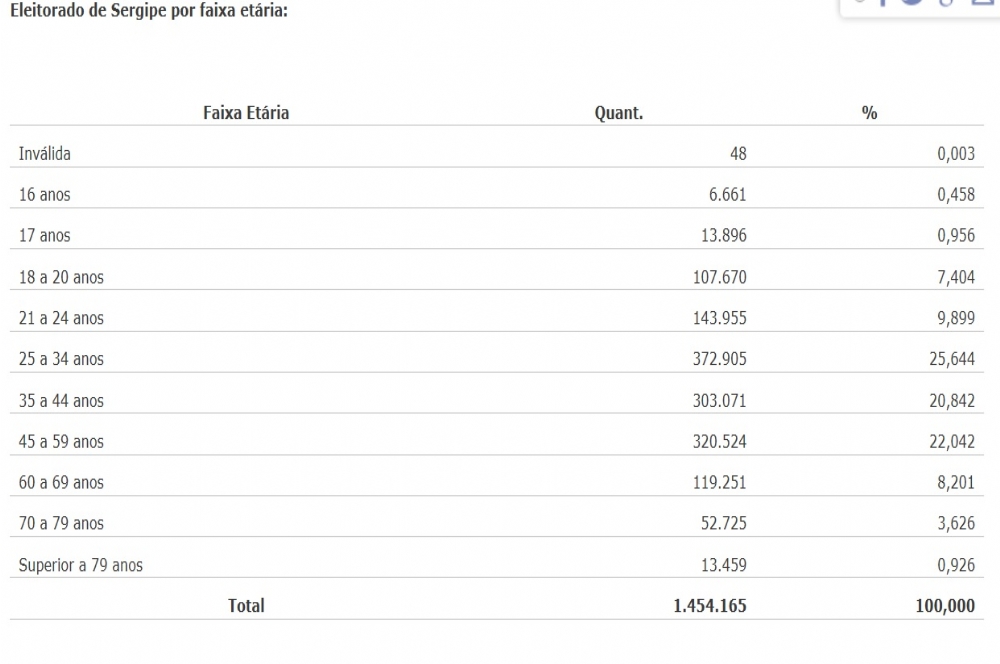1000x664 pixels.
Task: Click quantity value 372.905
Action: (x=719, y=359)
